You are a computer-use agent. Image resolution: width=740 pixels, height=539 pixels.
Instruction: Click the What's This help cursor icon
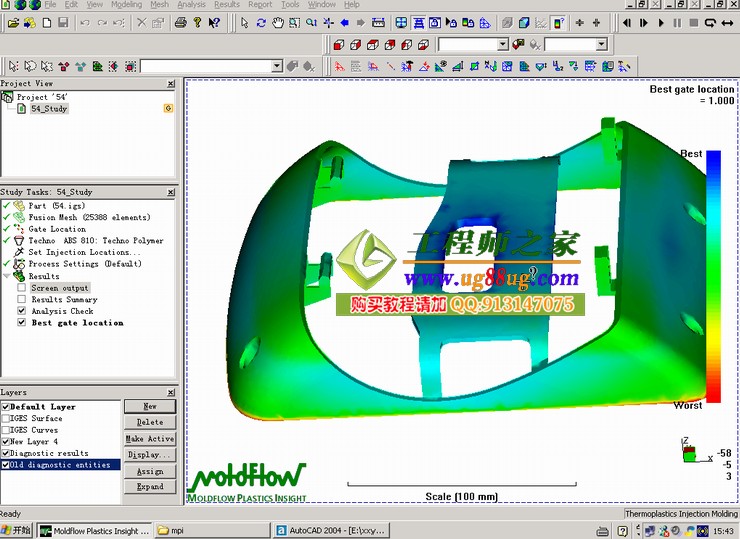214,23
